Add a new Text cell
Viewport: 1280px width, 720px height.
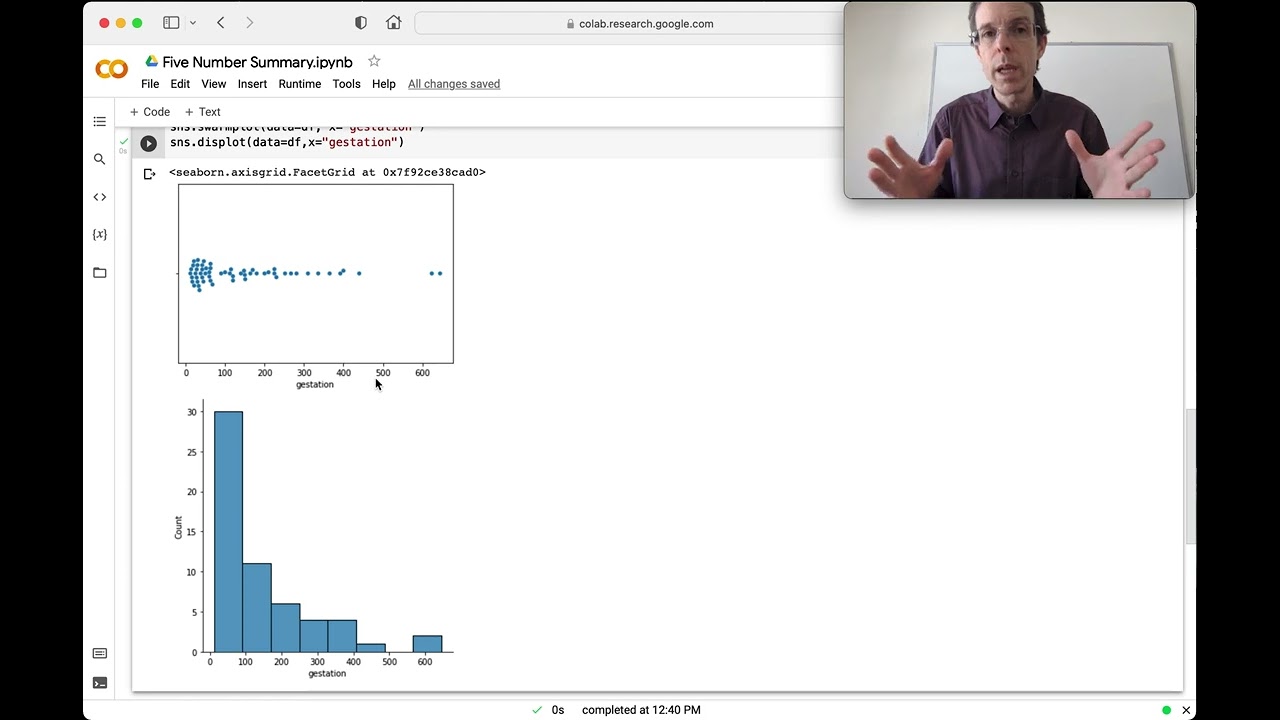[x=203, y=112]
